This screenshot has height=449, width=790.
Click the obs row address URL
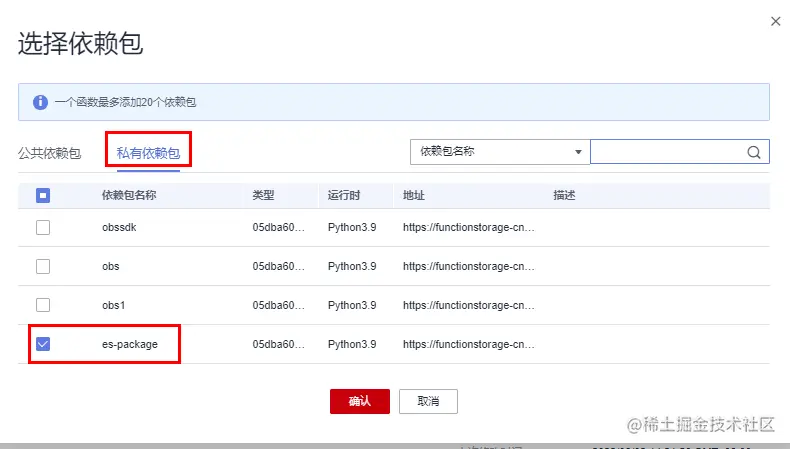click(x=469, y=266)
